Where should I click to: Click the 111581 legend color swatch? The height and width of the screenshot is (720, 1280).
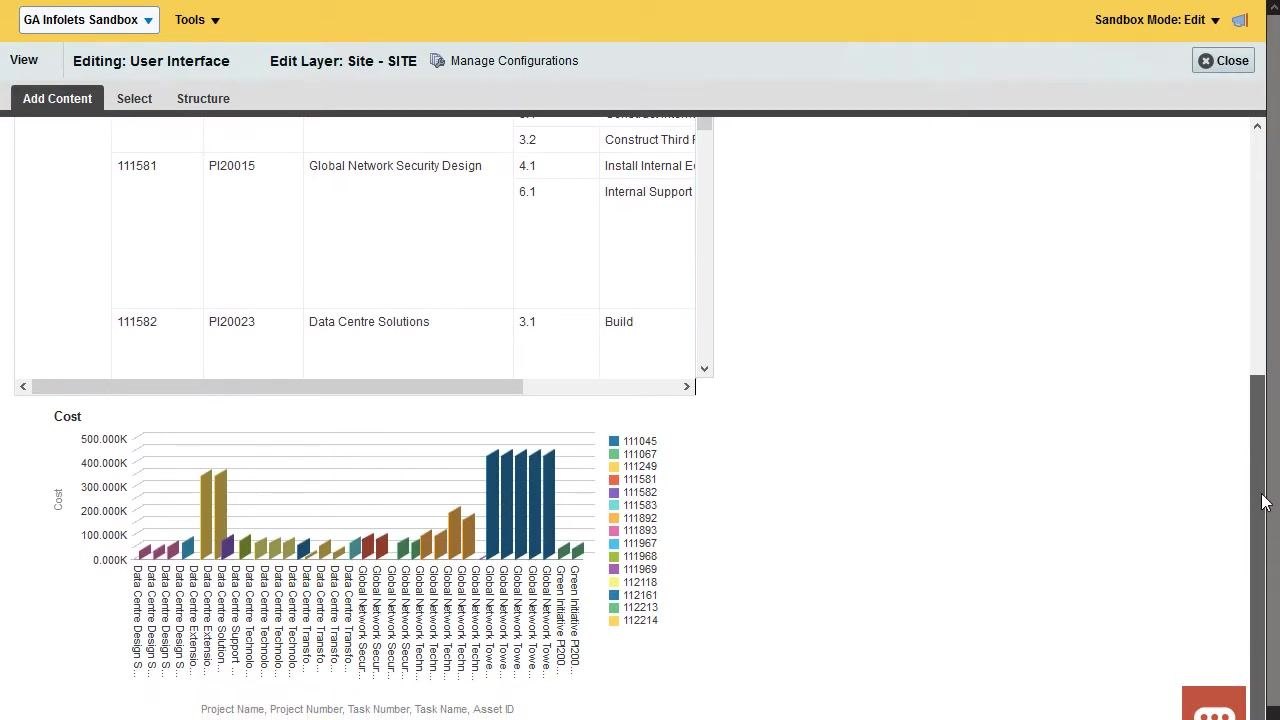click(614, 480)
